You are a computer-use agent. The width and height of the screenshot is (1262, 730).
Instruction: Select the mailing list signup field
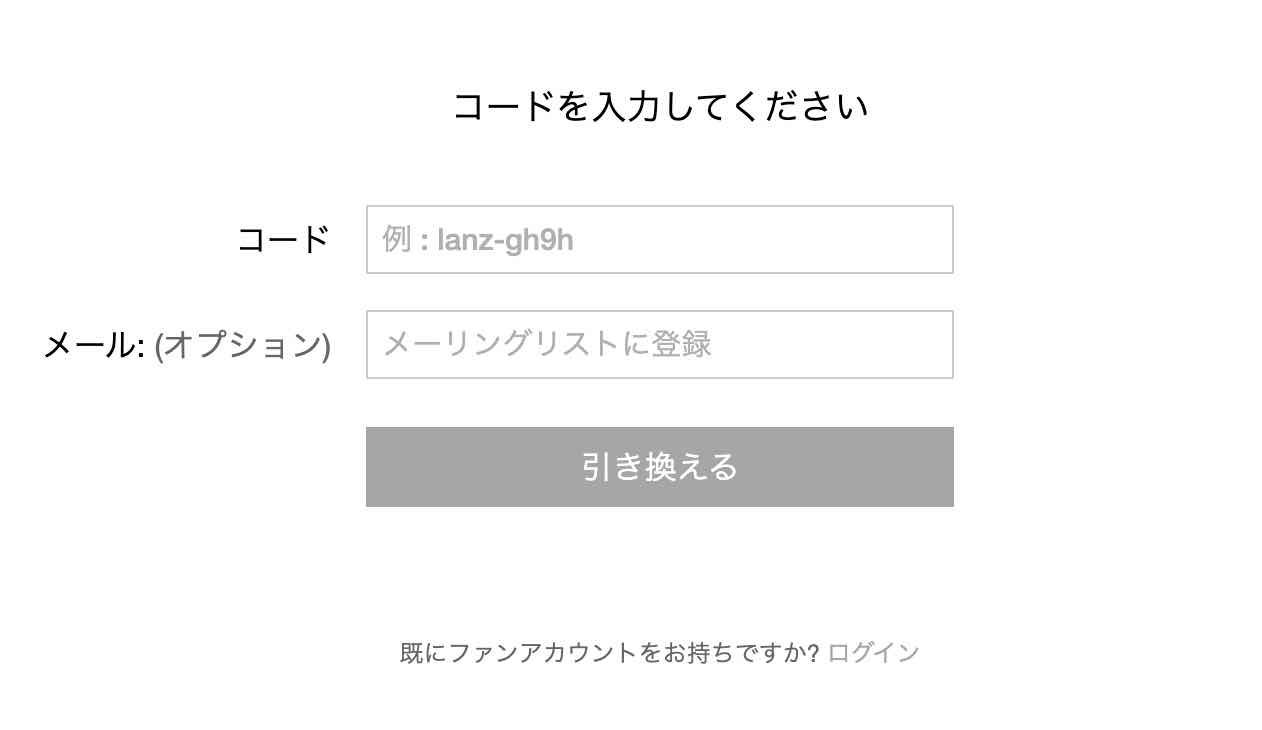[659, 345]
